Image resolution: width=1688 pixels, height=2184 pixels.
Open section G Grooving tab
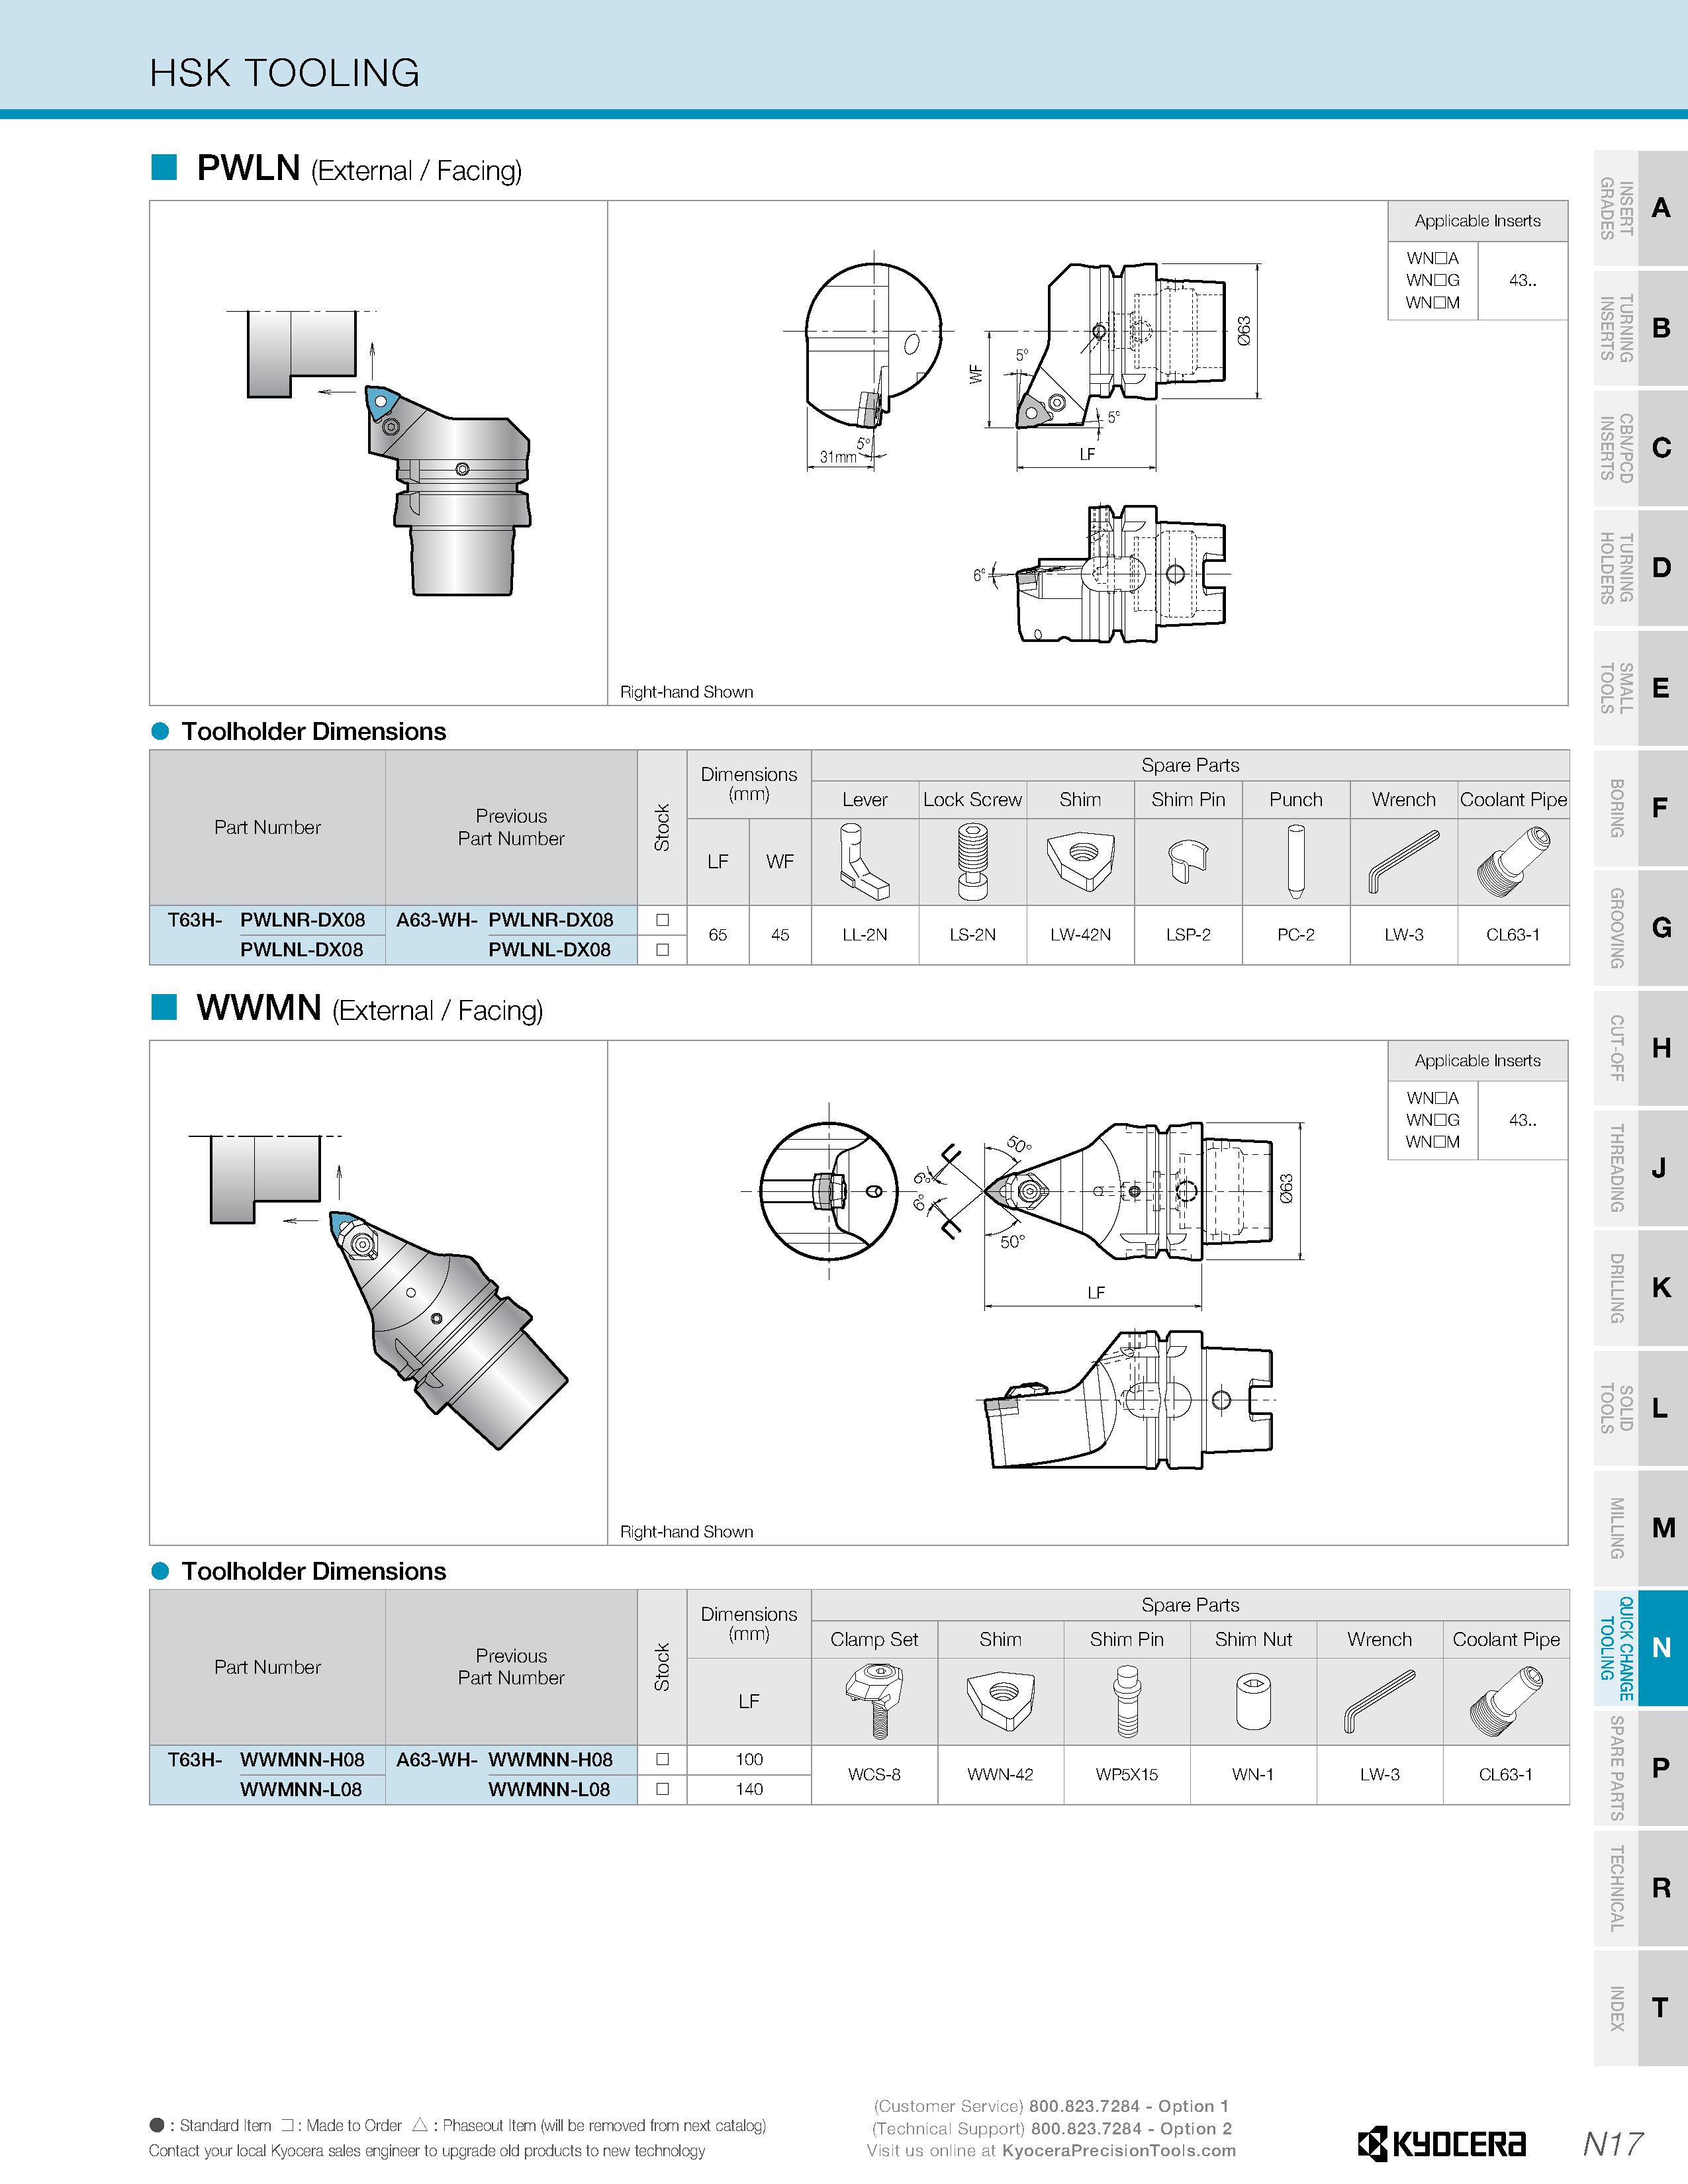(1640, 928)
